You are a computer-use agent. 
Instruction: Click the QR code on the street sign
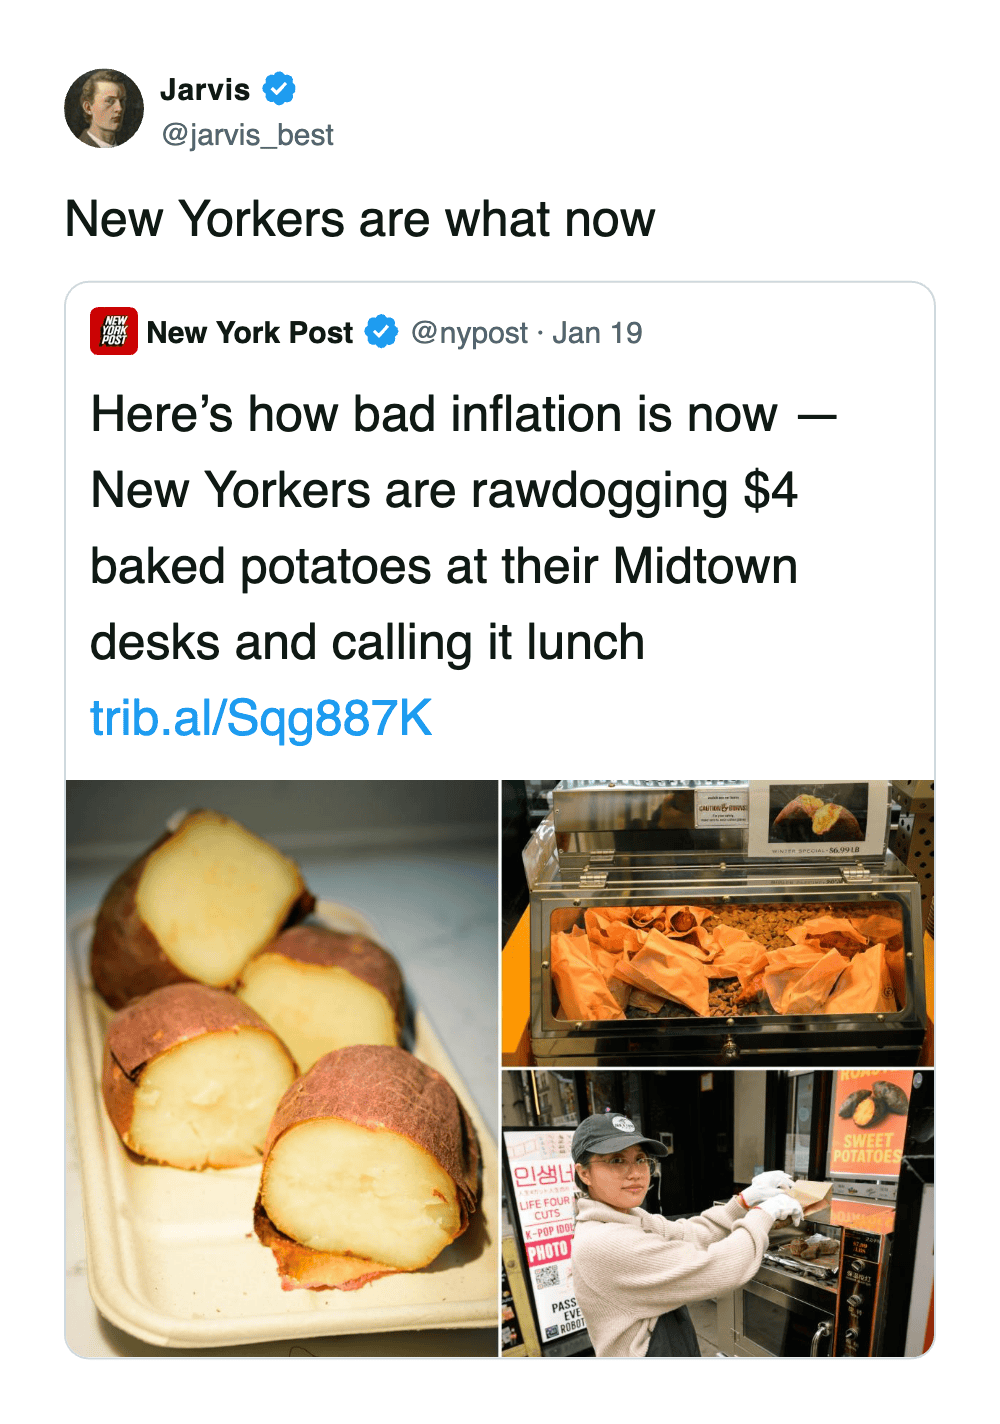546,1279
